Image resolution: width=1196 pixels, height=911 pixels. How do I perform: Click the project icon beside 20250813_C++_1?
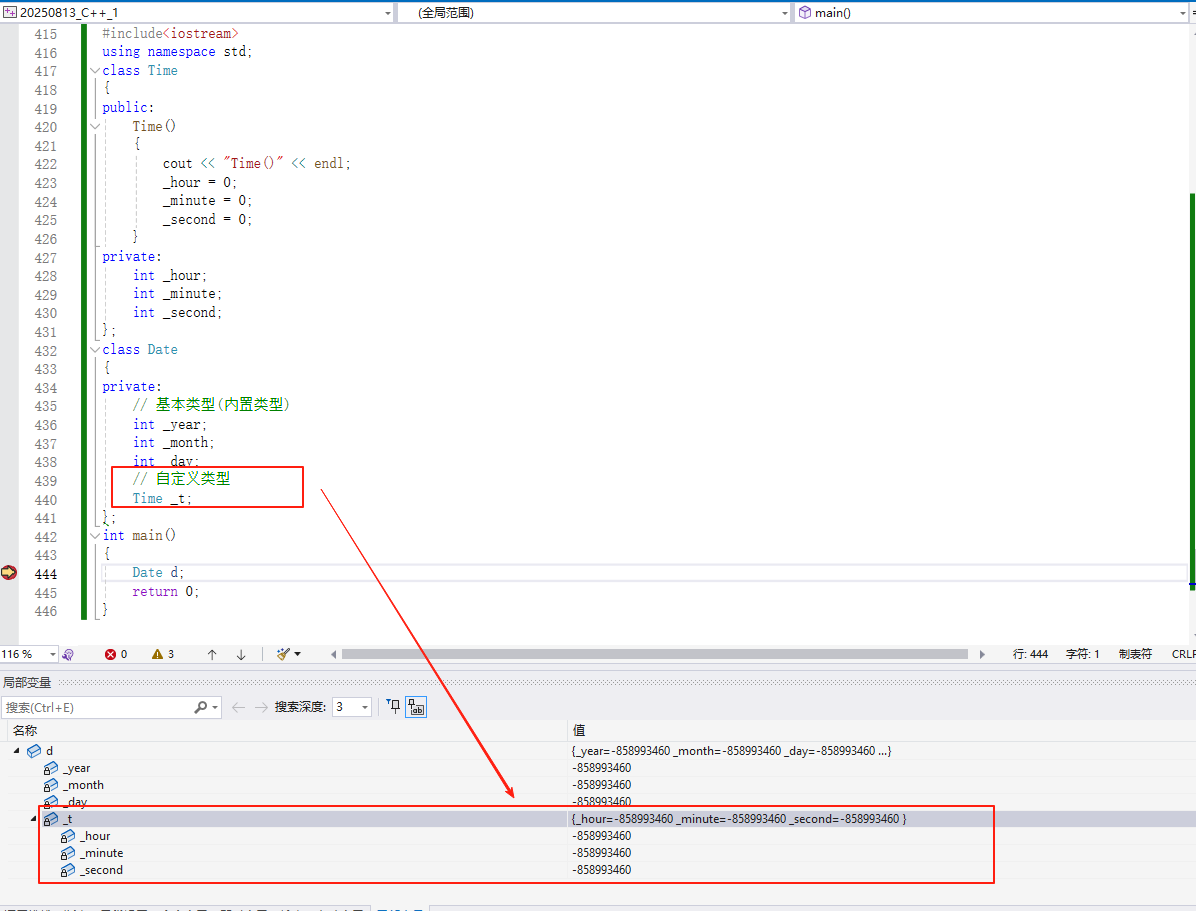click(10, 12)
